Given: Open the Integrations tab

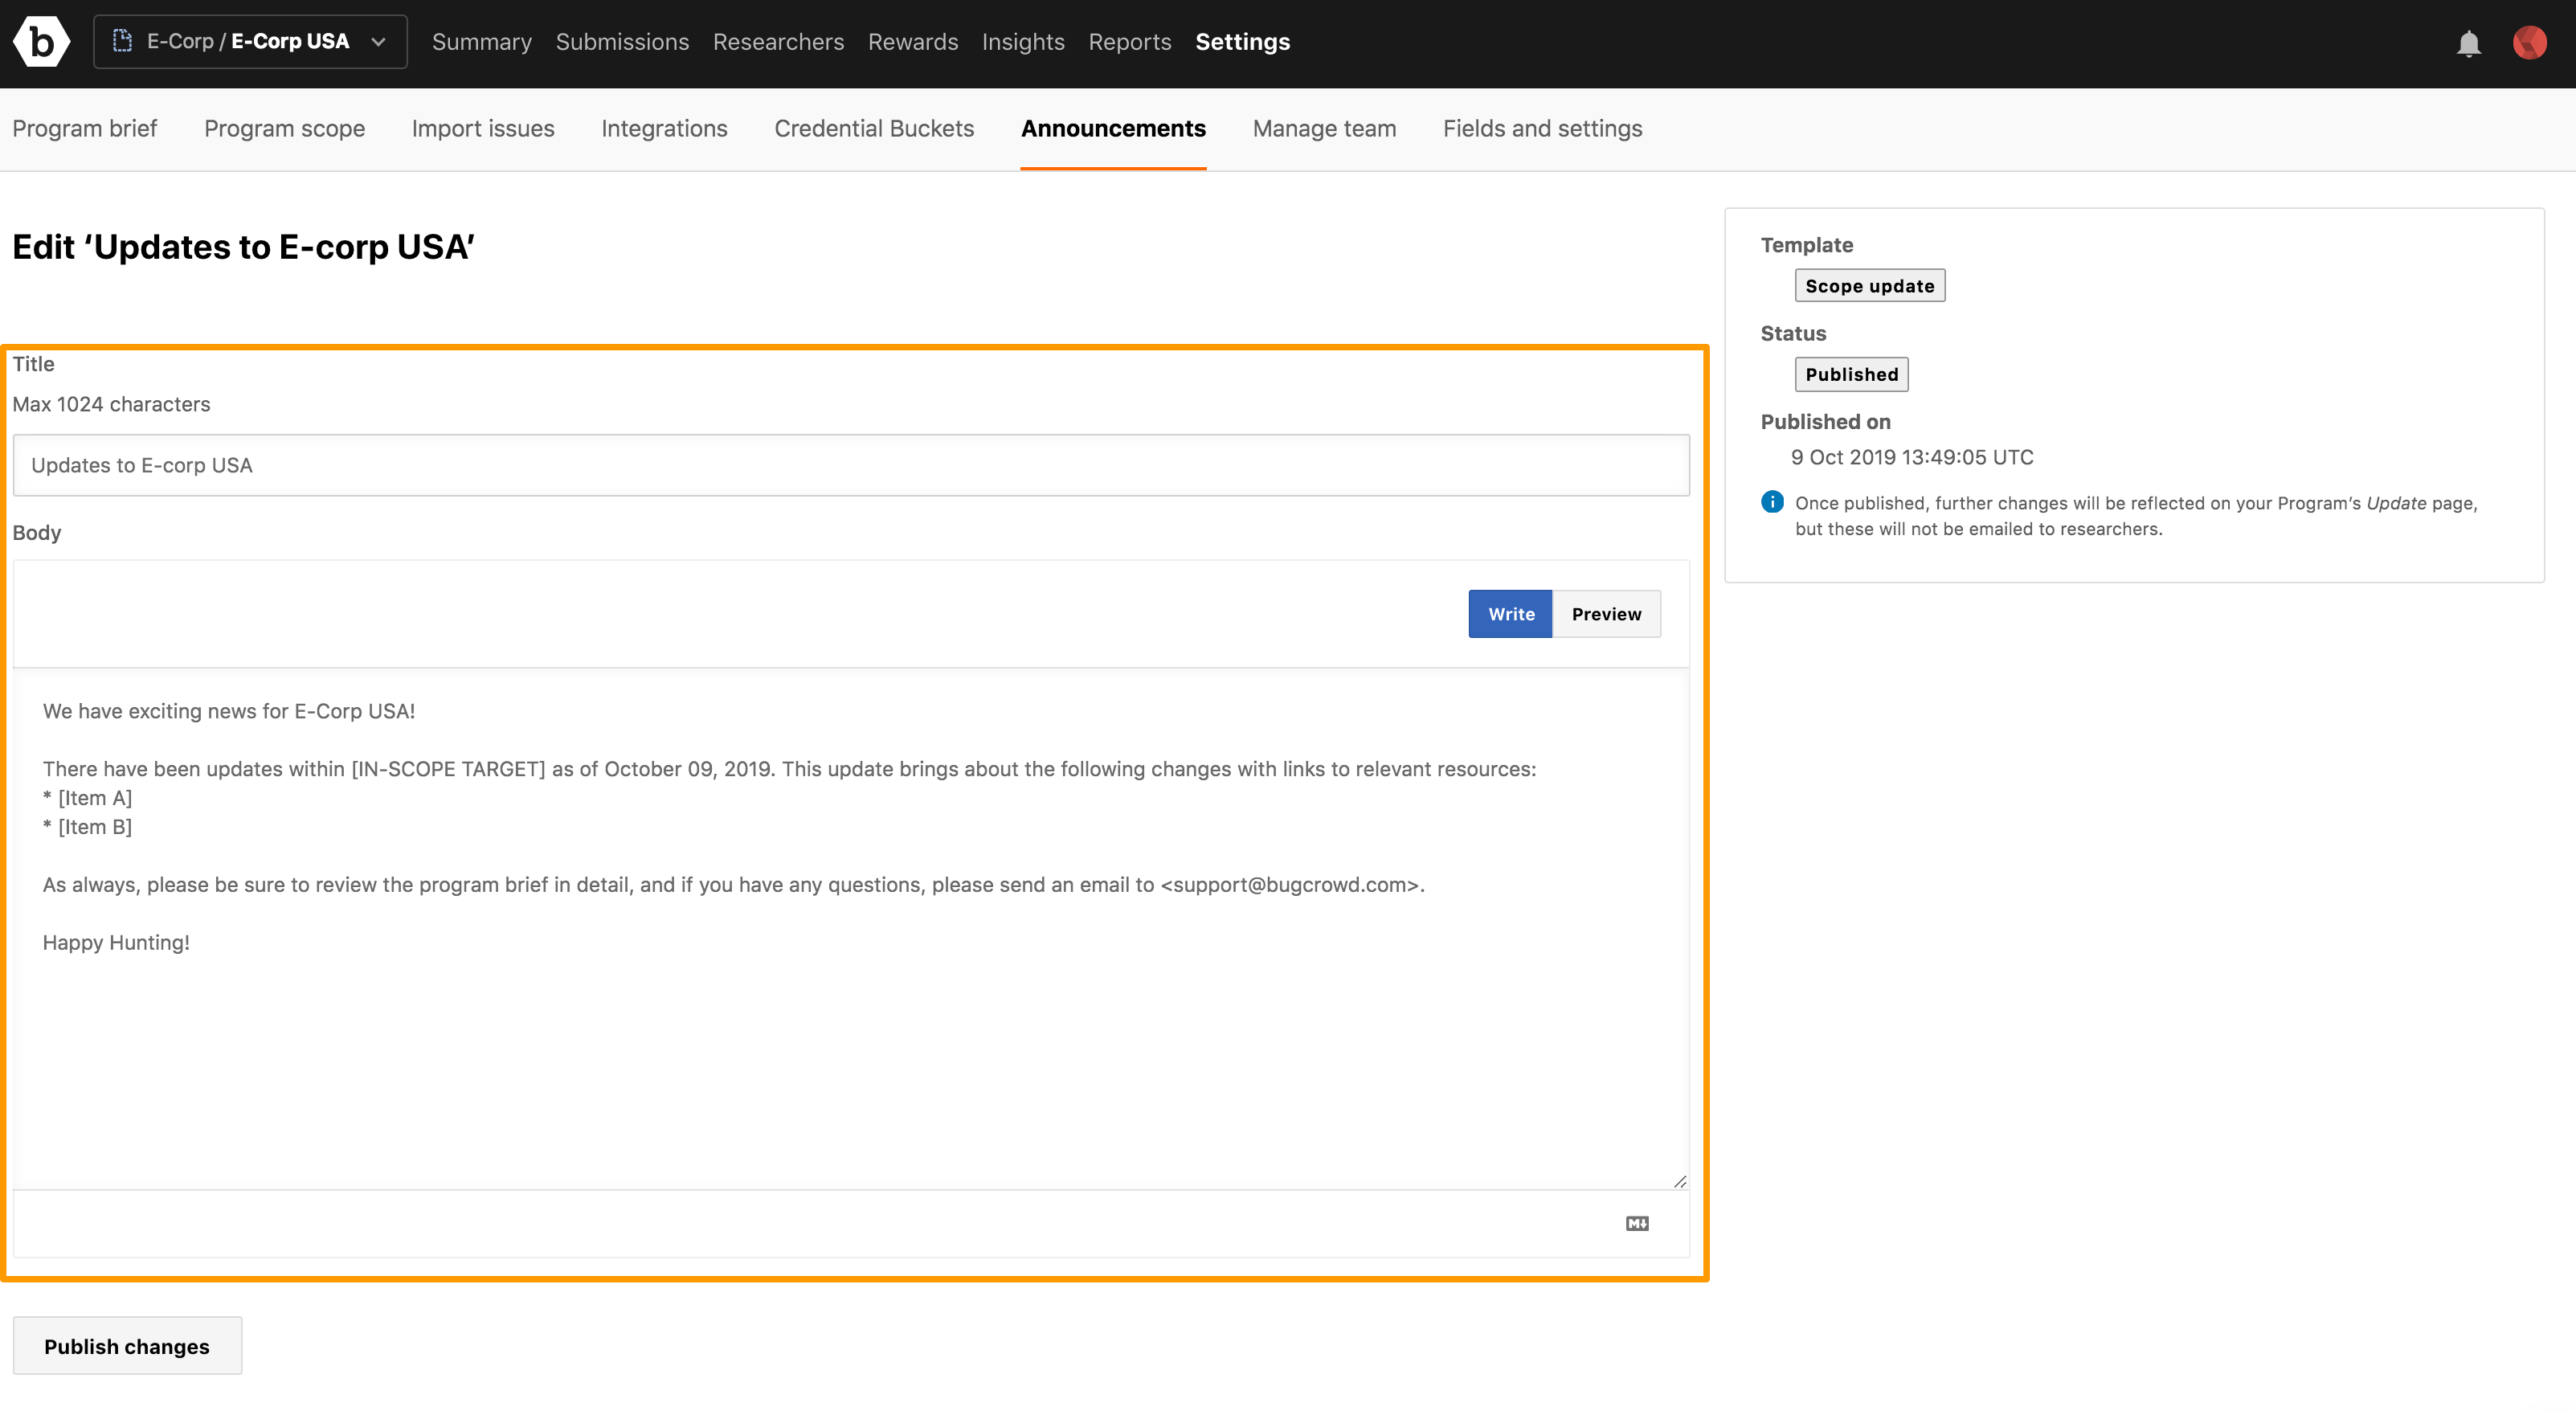Looking at the screenshot, I should coord(664,129).
